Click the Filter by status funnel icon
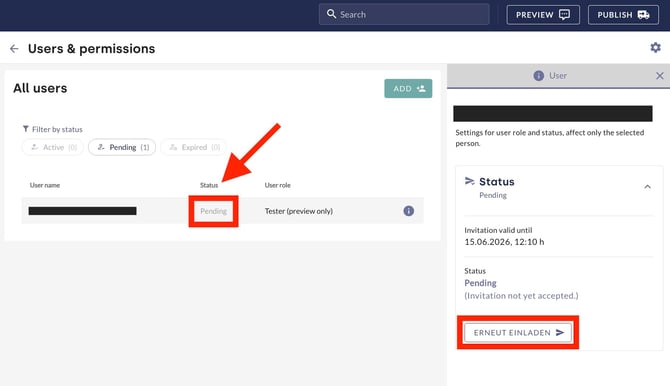Screen dimensions: 670x386 [26, 129]
